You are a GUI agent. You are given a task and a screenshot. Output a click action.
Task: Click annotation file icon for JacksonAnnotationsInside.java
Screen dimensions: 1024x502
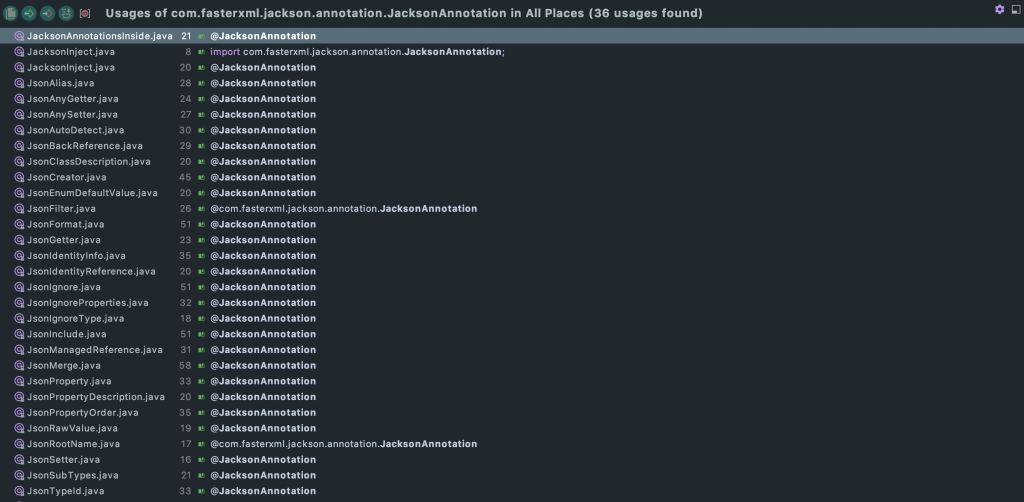click(19, 36)
